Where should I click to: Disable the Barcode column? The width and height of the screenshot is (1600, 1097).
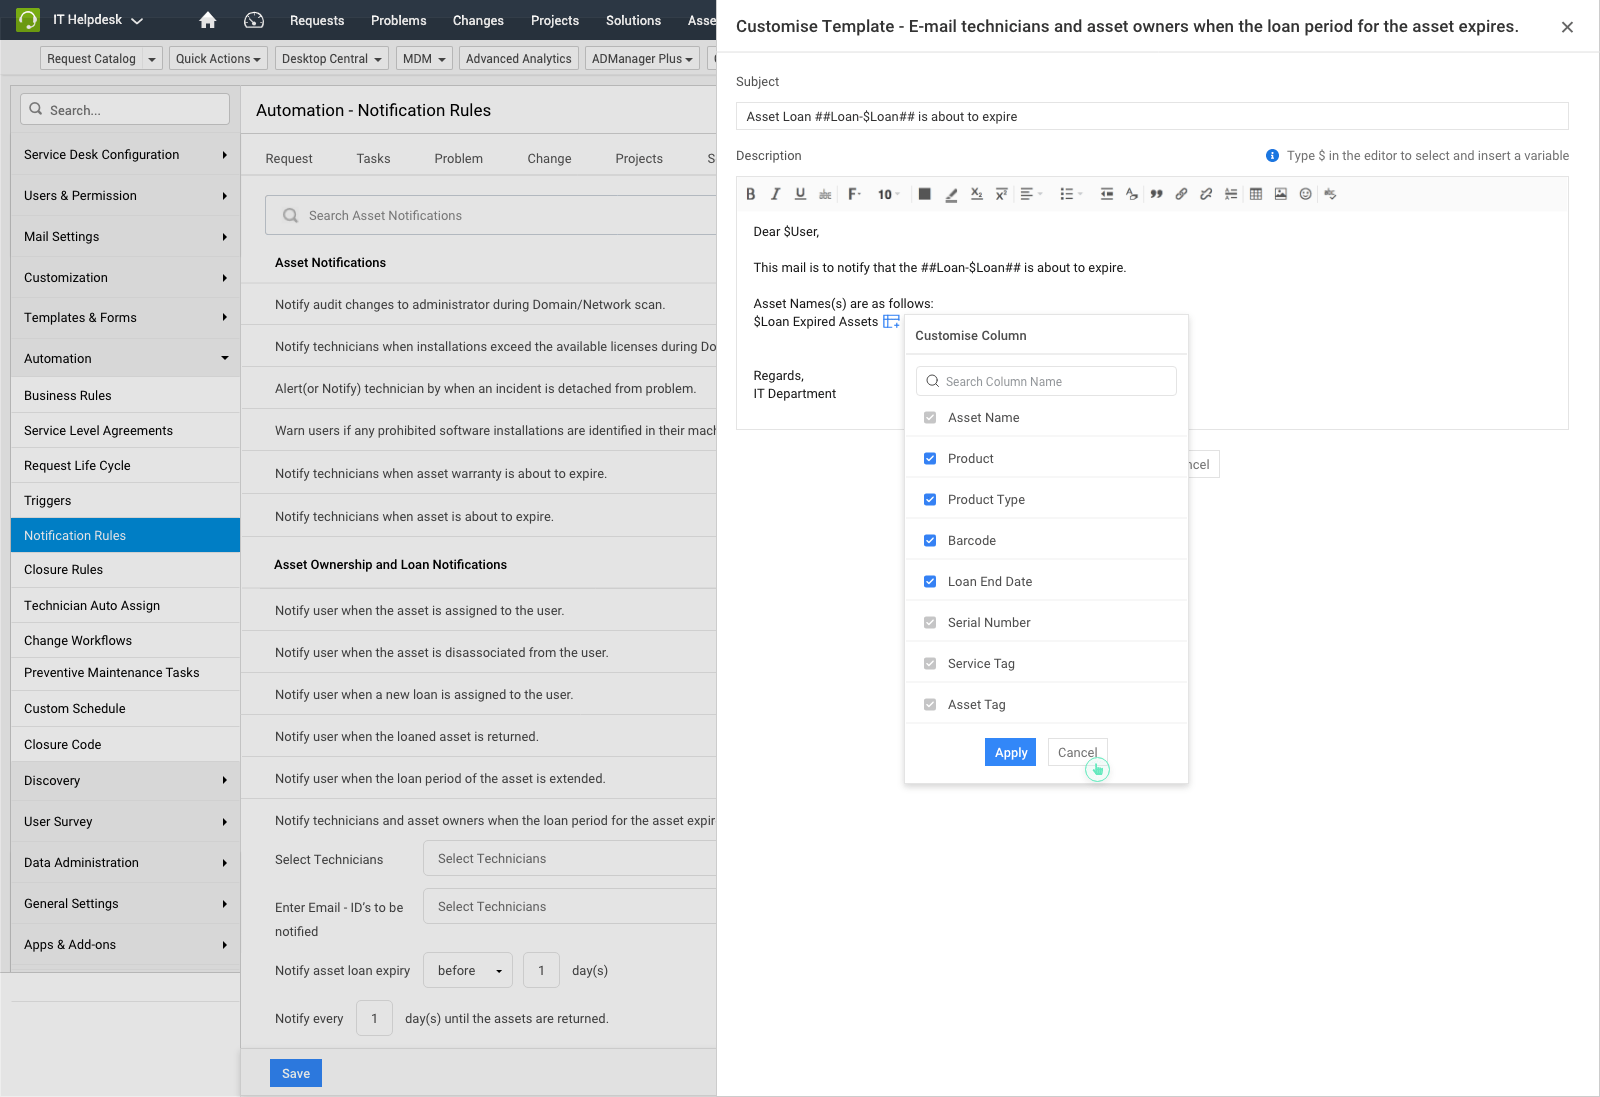930,540
